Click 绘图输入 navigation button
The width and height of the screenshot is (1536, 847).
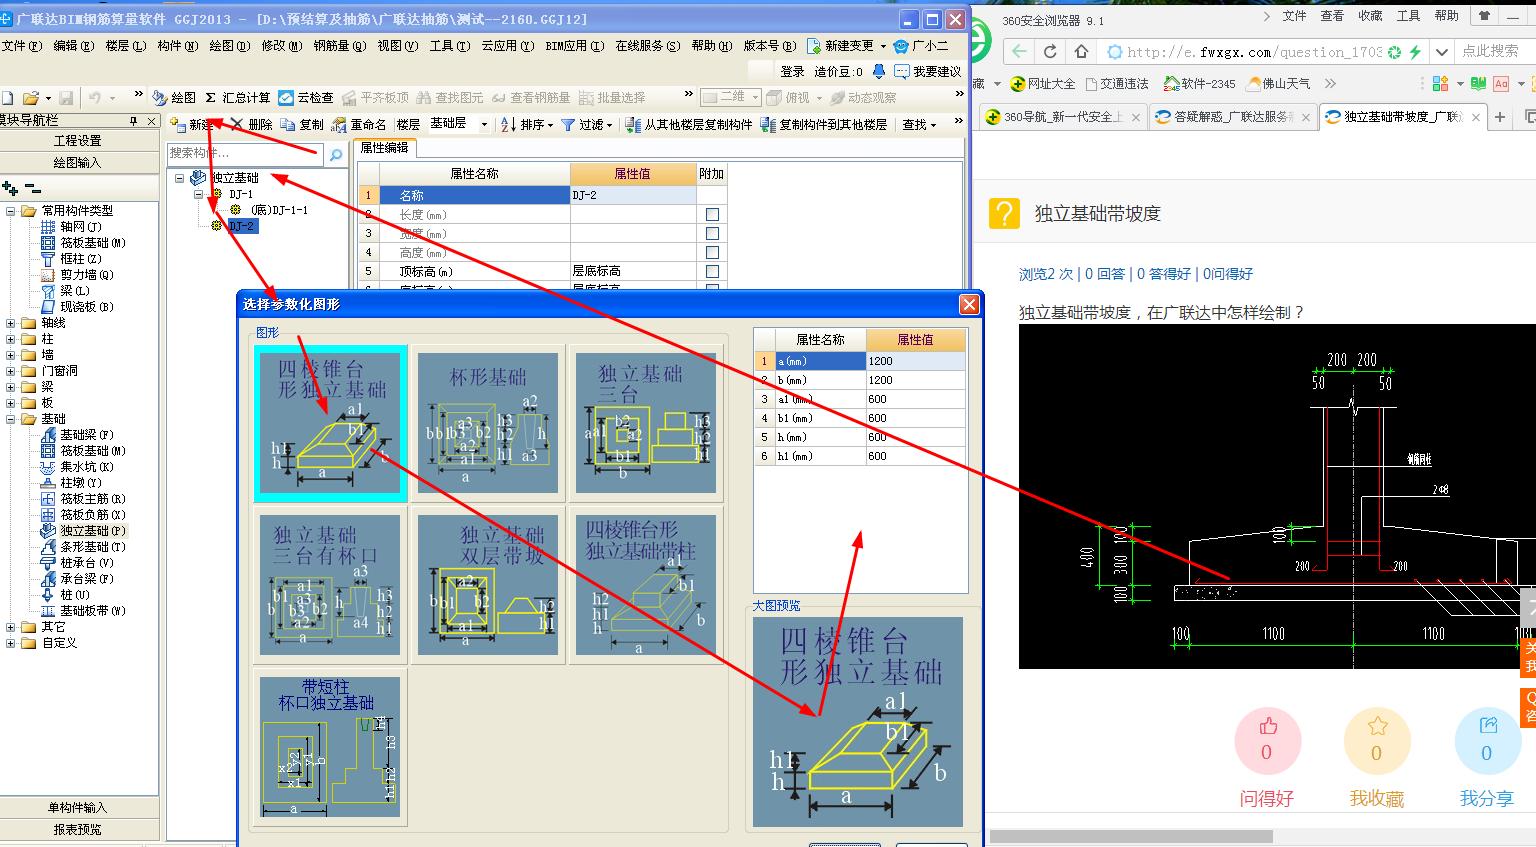[x=79, y=162]
